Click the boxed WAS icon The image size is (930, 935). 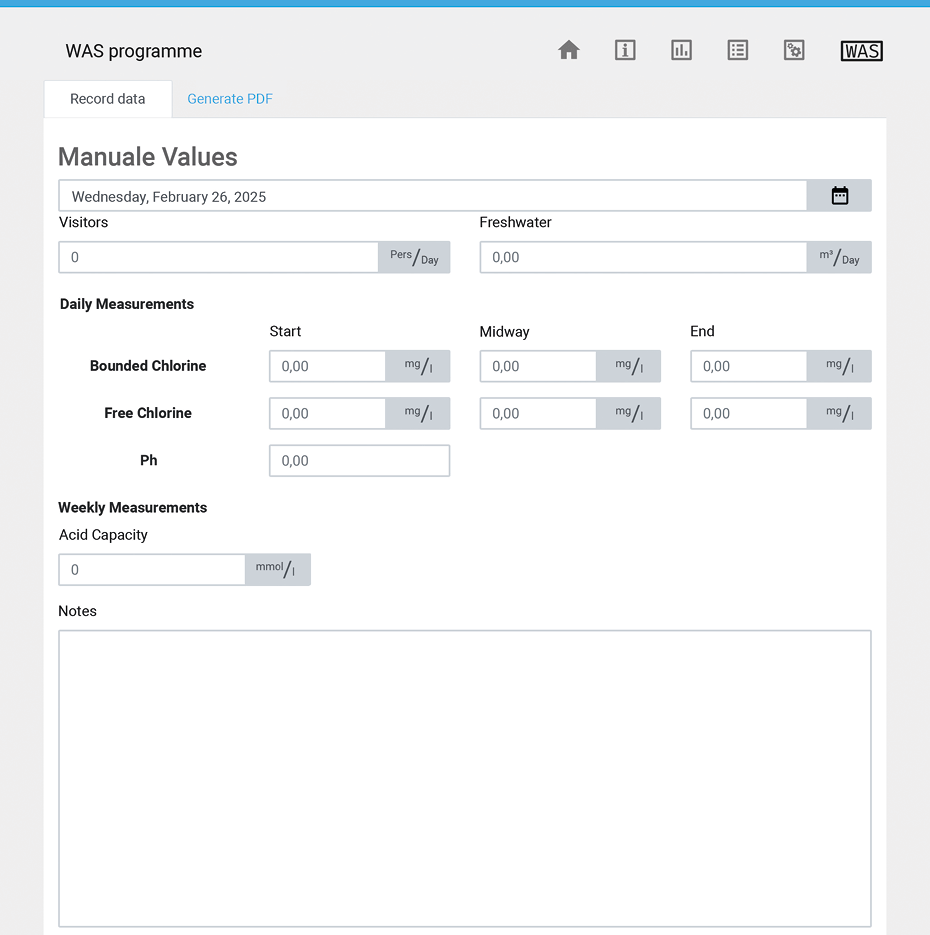(861, 51)
